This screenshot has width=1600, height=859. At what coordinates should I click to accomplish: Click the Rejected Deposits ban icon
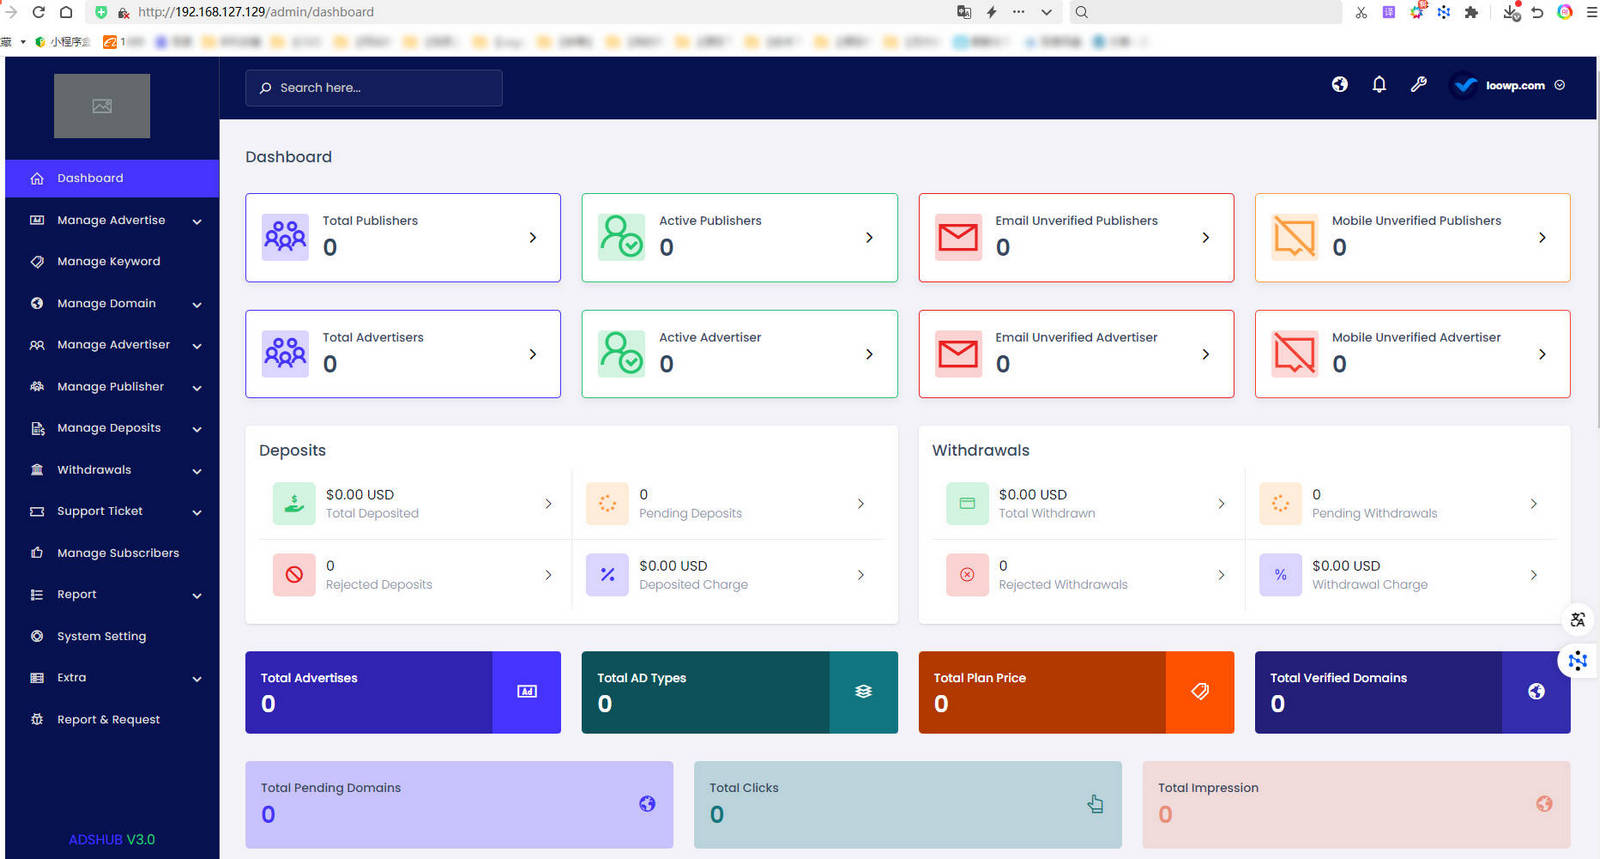pyautogui.click(x=294, y=575)
